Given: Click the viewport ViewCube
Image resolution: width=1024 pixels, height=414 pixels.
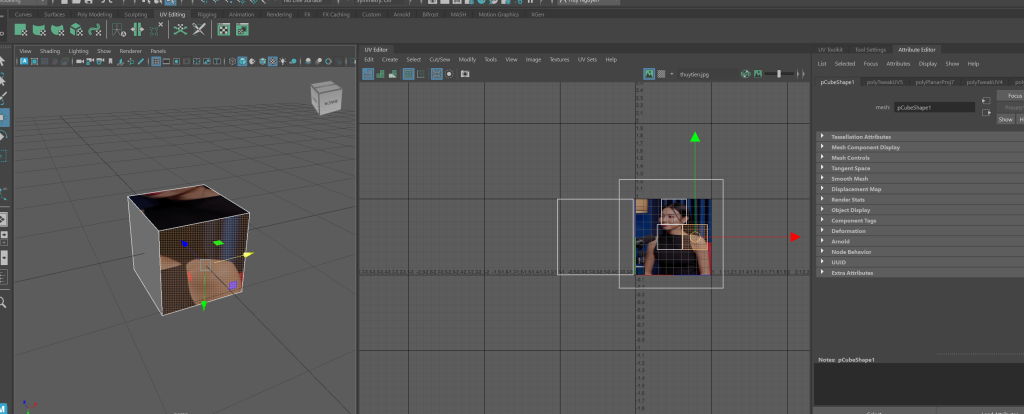Looking at the screenshot, I should (326, 98).
